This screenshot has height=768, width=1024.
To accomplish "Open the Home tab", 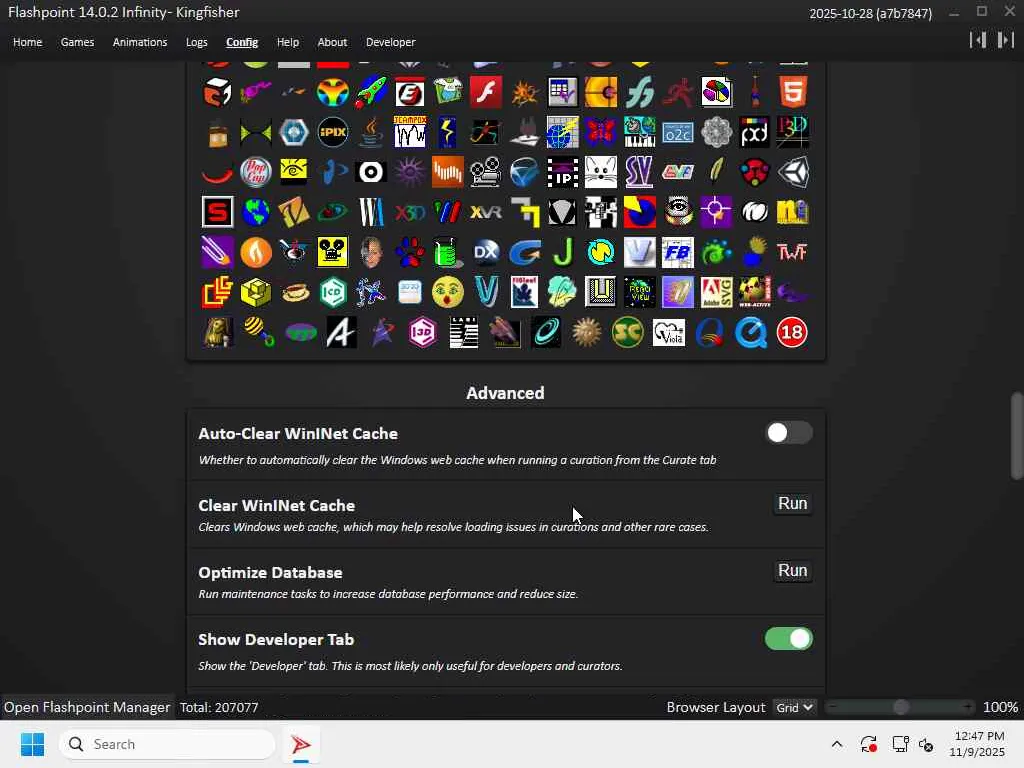I will (27, 42).
